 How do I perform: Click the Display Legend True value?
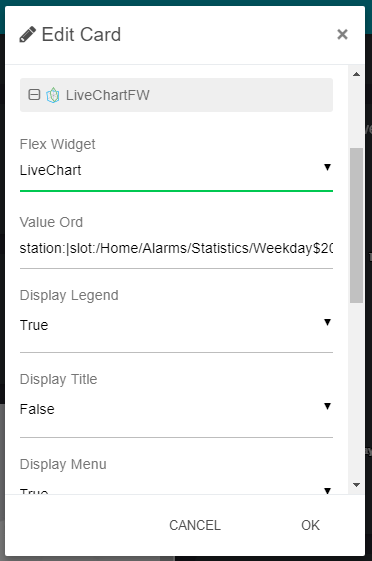(34, 325)
